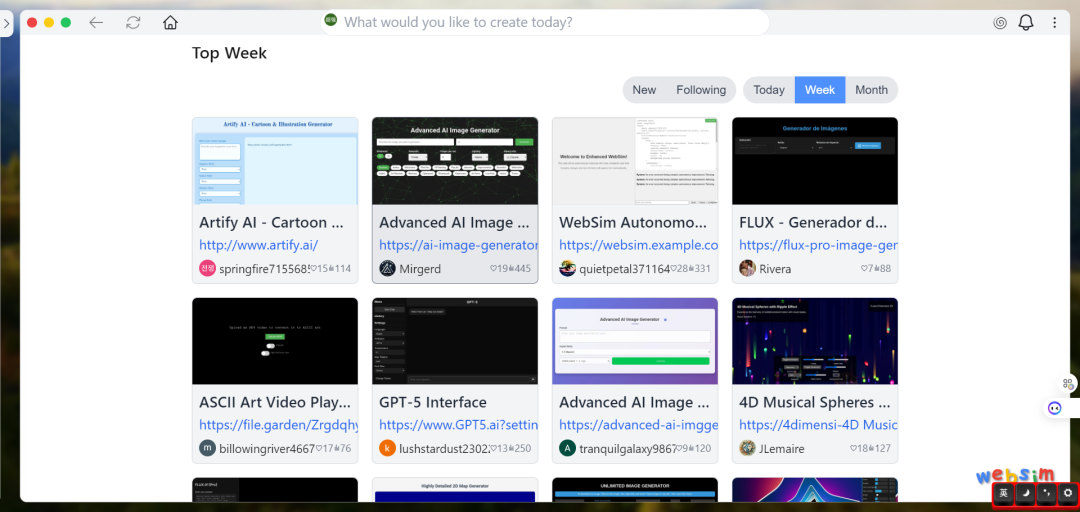Click JLemaire's avatar icon
This screenshot has width=1080, height=512.
pos(747,448)
